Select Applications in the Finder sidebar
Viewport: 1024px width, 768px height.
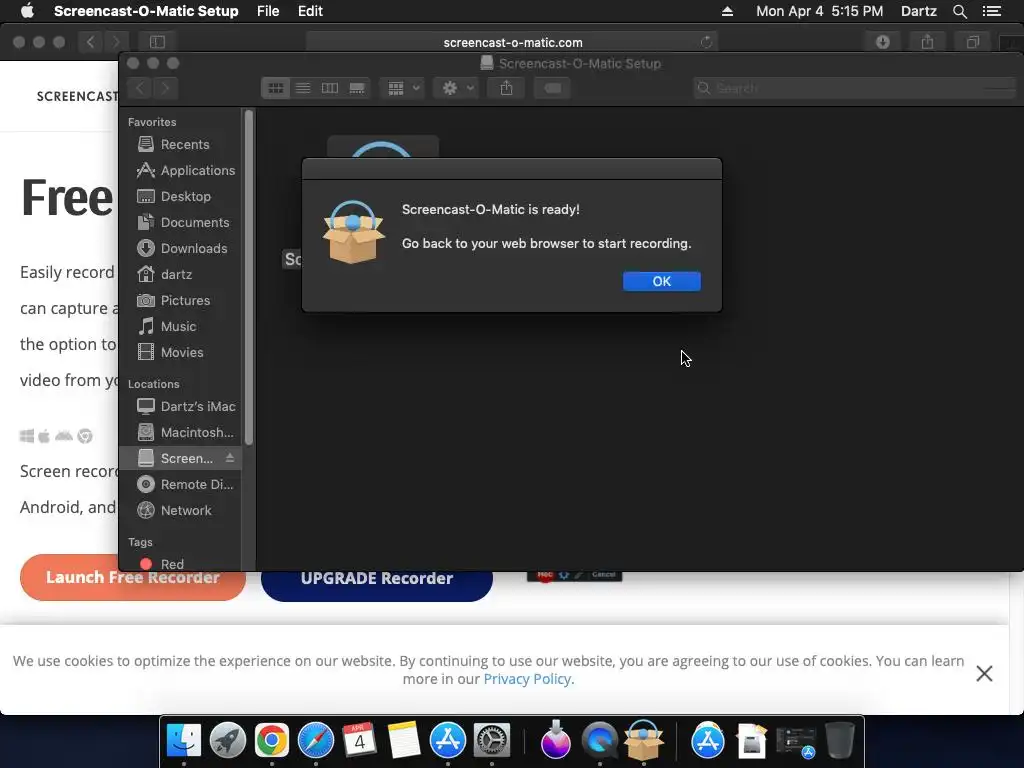[x=180, y=170]
